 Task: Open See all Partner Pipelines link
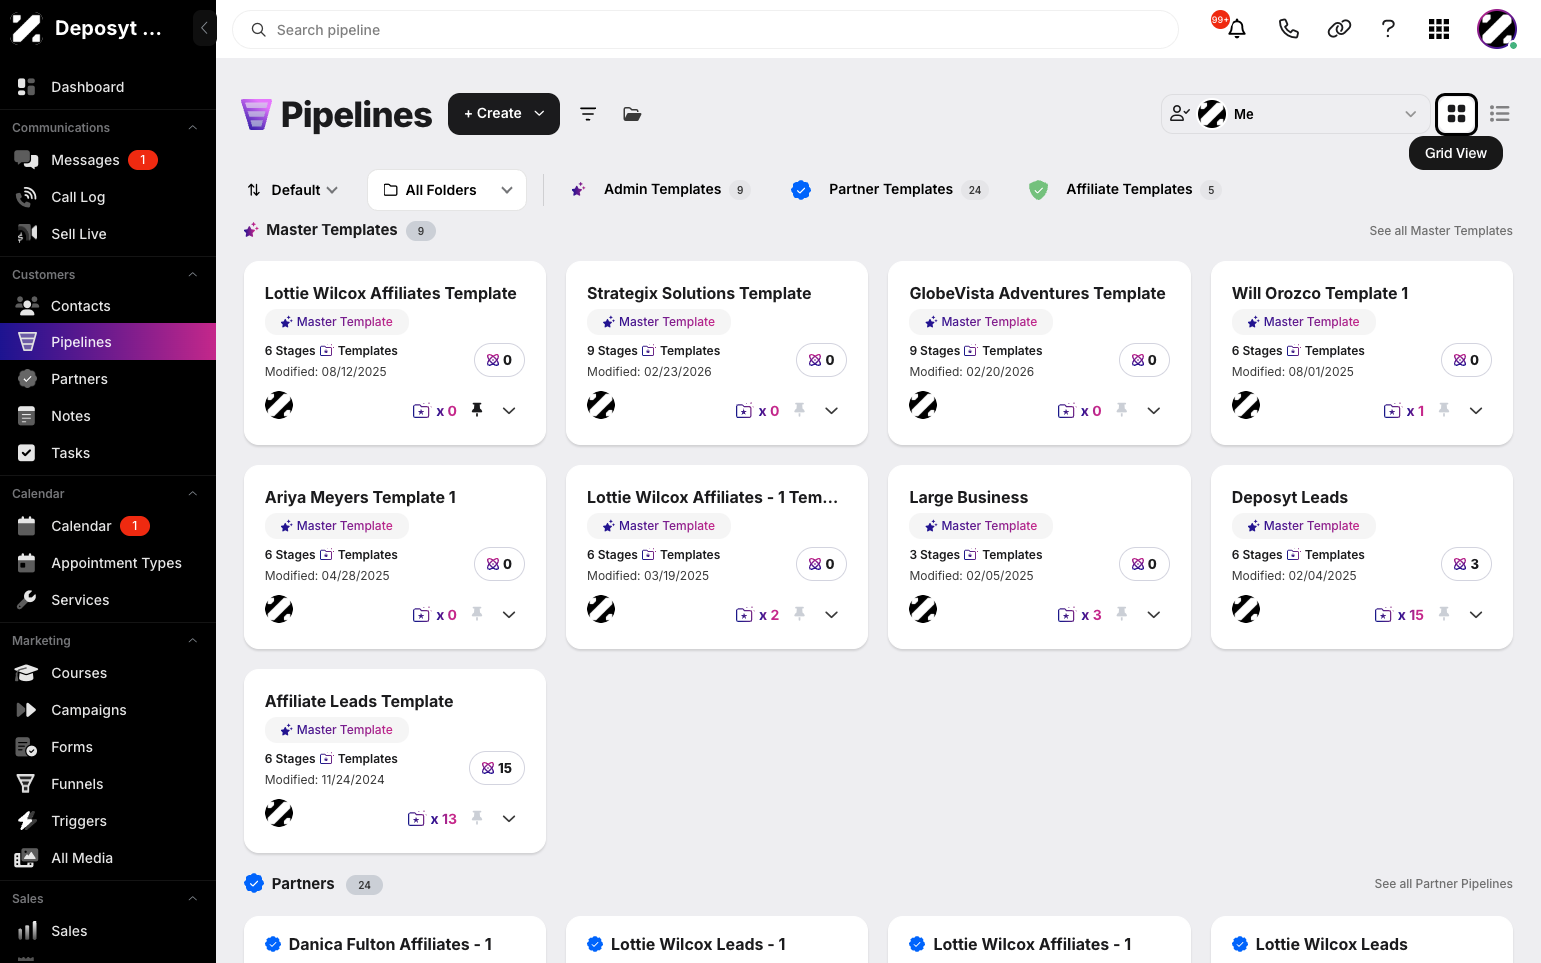point(1443,884)
